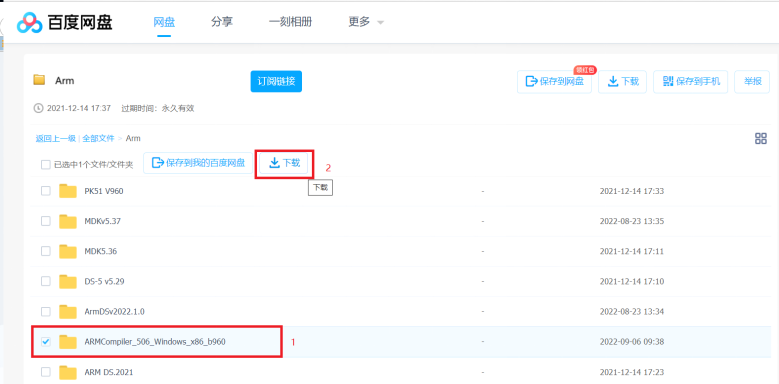Click the 2022-08-23 13:35 date
The image size is (779, 384).
pyautogui.click(x=632, y=222)
